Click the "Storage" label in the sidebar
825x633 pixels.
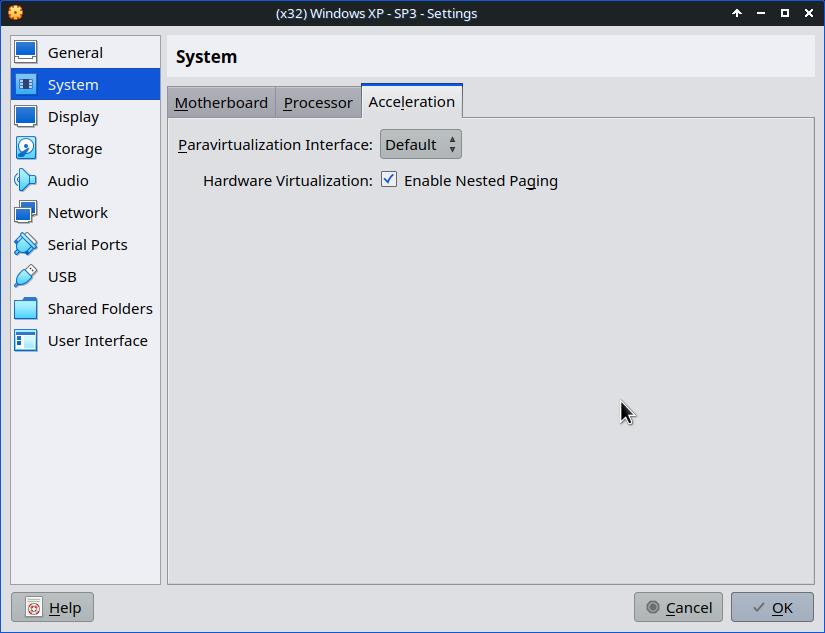[x=75, y=149]
